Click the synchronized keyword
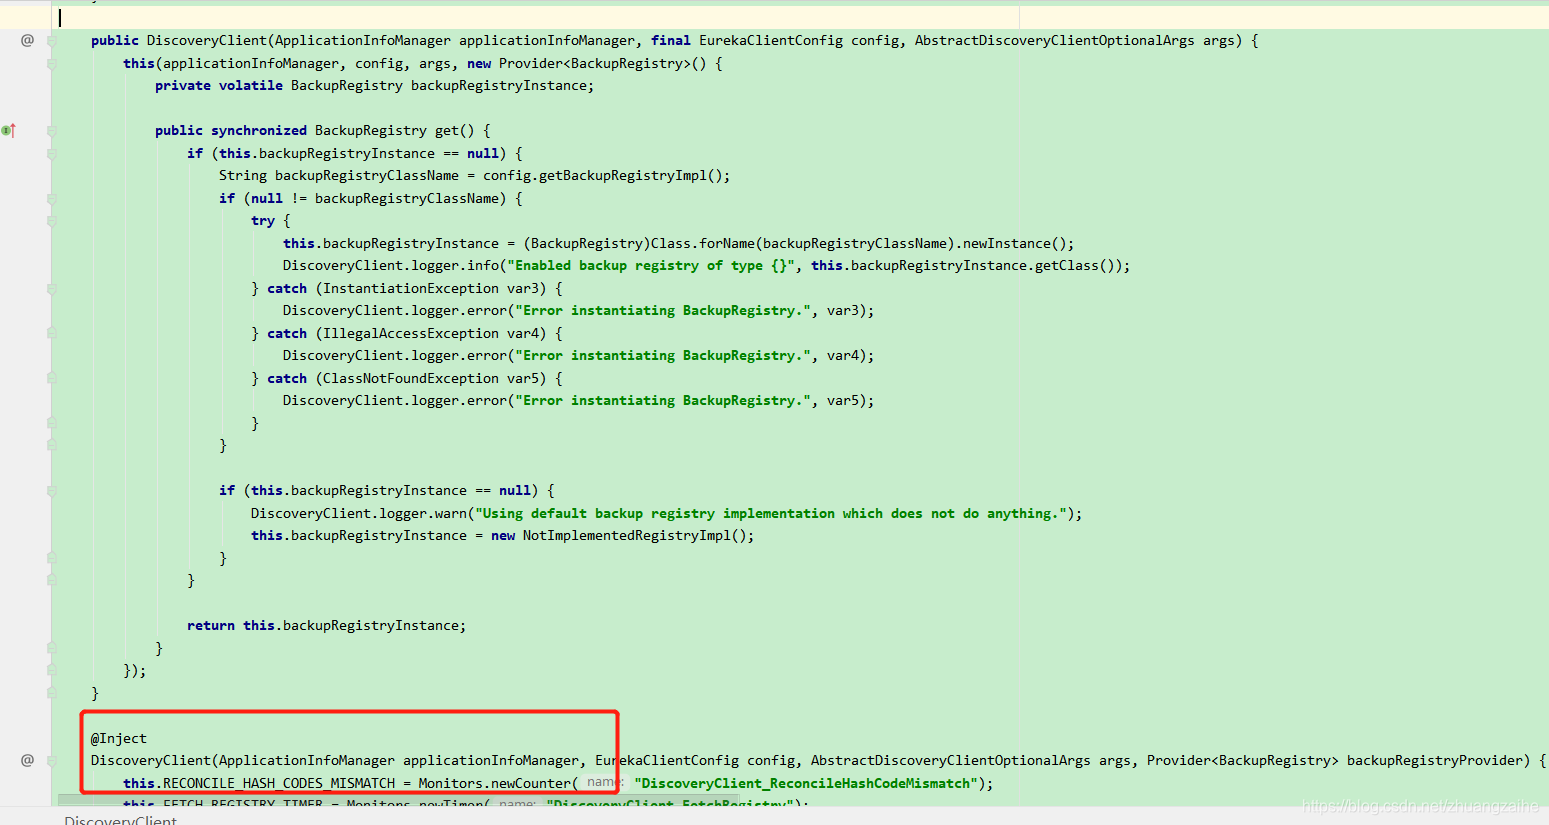Screen dimensions: 1549x825 pyautogui.click(x=259, y=130)
